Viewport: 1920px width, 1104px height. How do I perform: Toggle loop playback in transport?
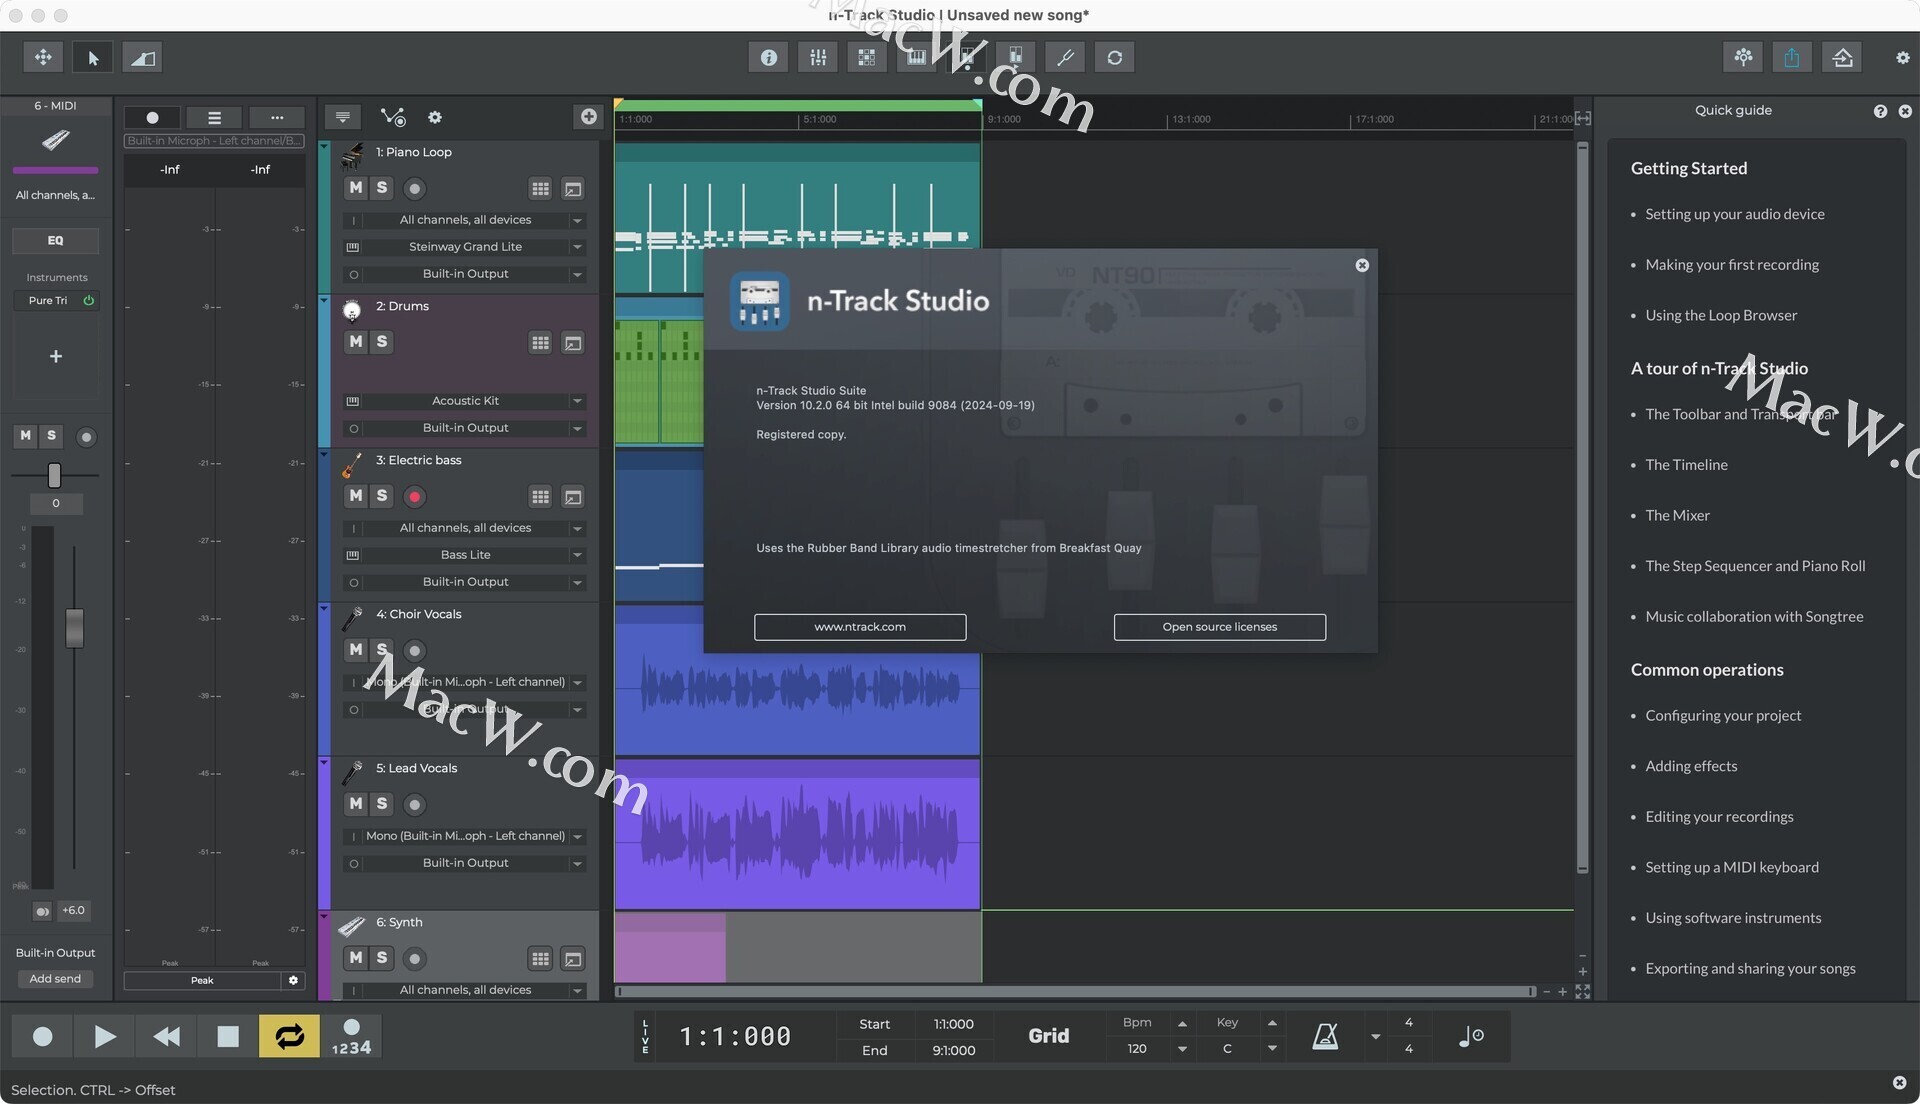click(289, 1036)
